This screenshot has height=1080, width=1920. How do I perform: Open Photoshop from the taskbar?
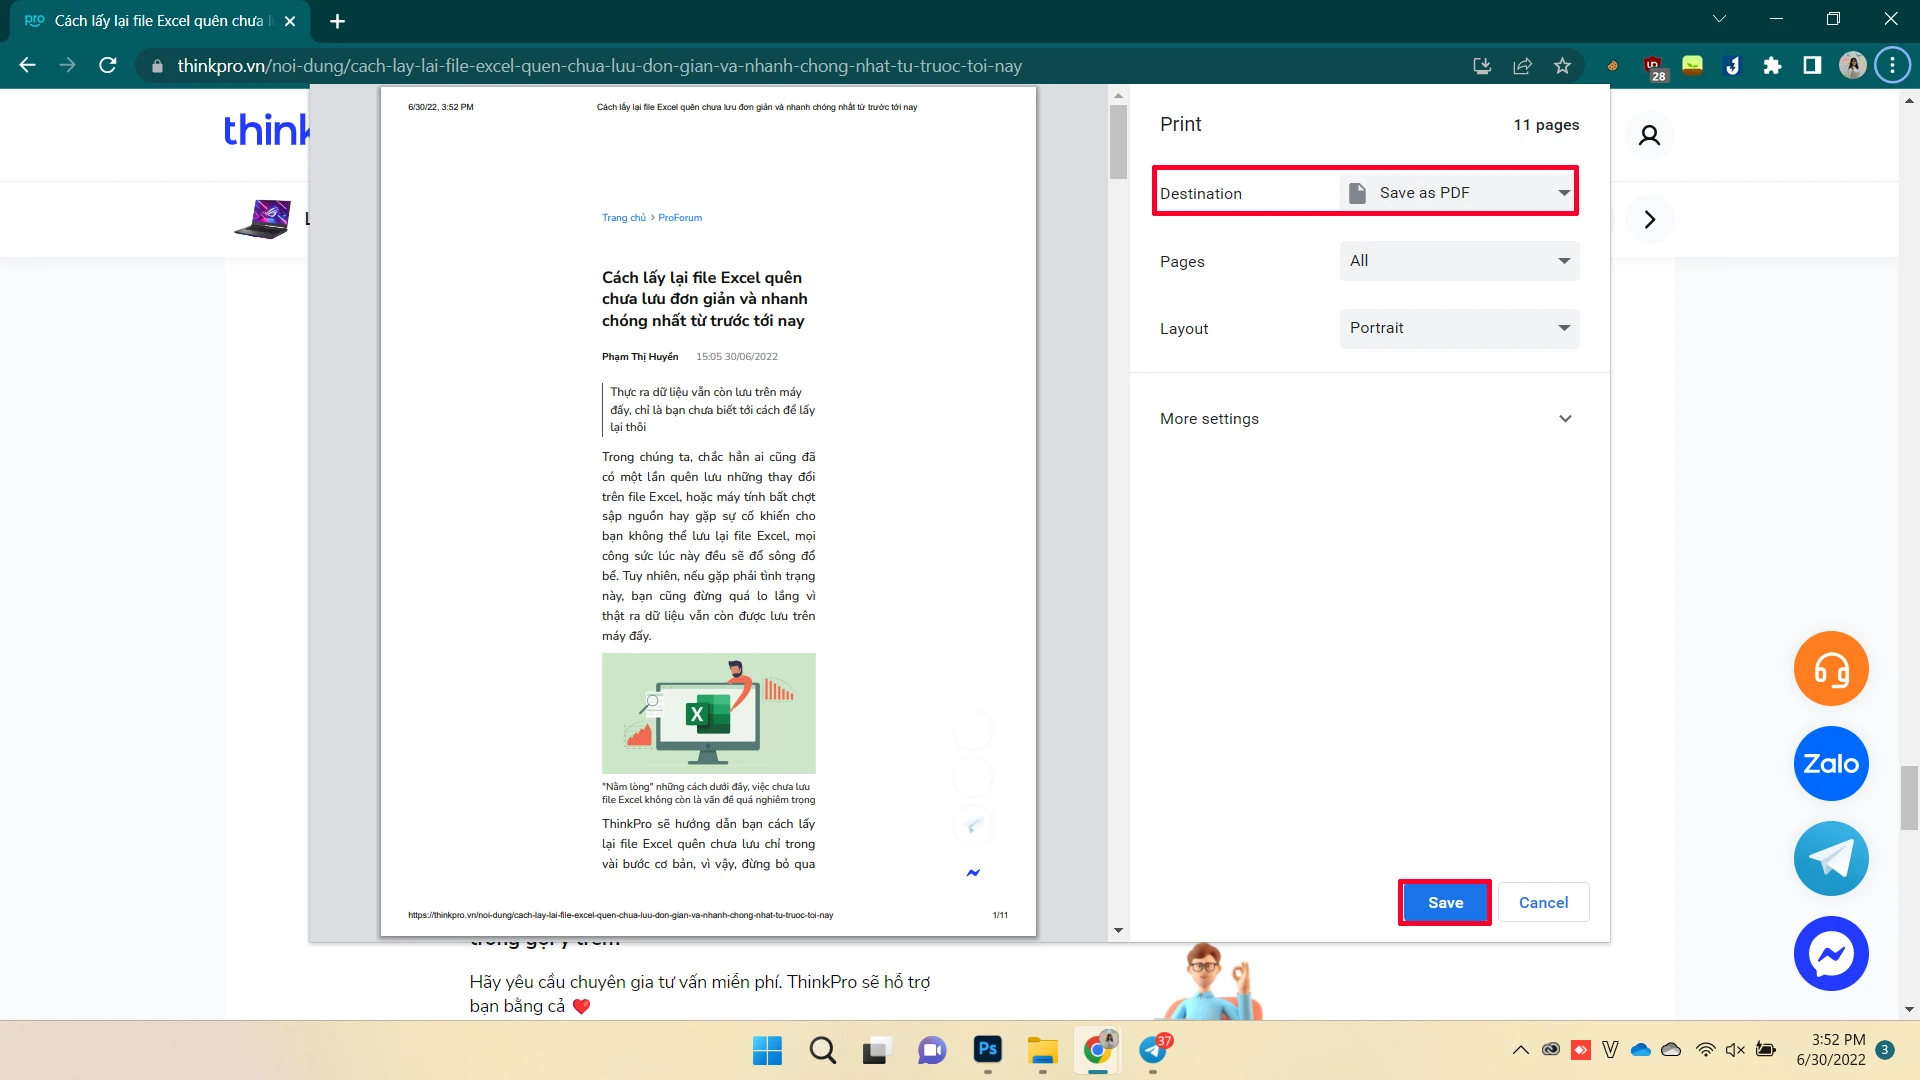coord(987,1050)
